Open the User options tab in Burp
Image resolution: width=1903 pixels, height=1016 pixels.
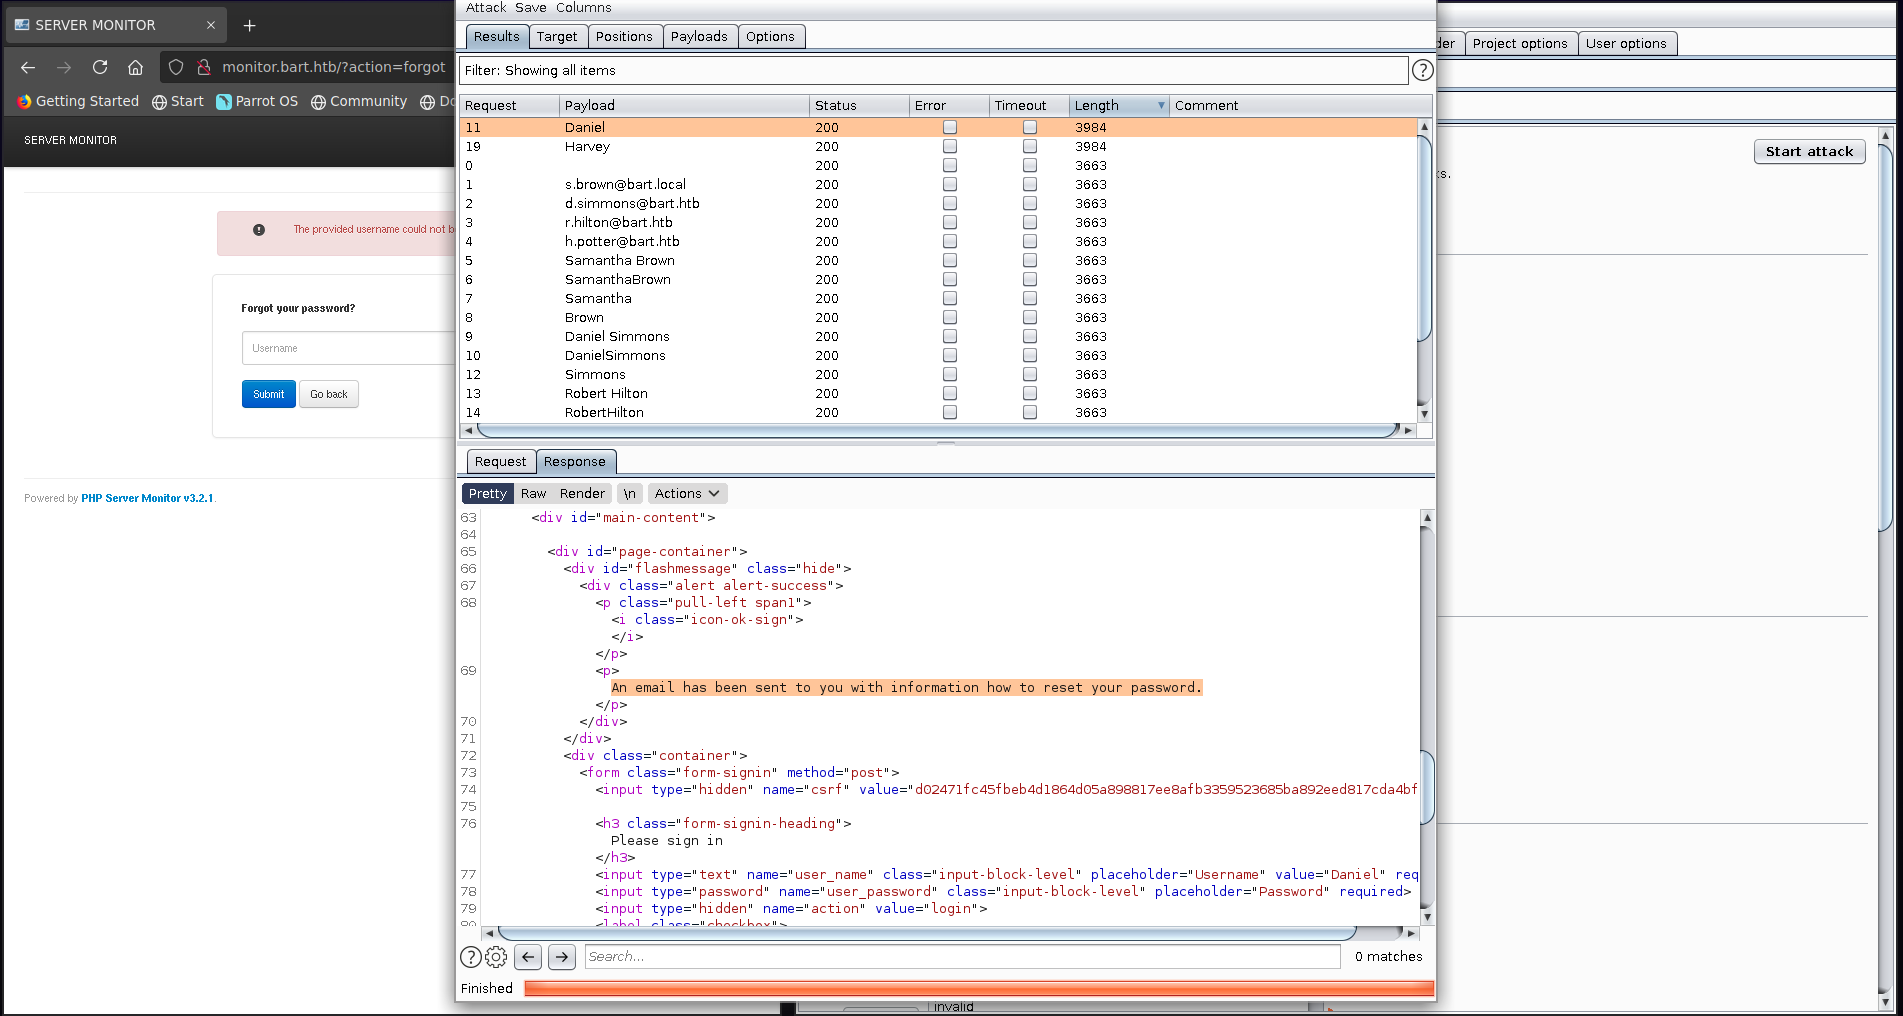(x=1626, y=43)
